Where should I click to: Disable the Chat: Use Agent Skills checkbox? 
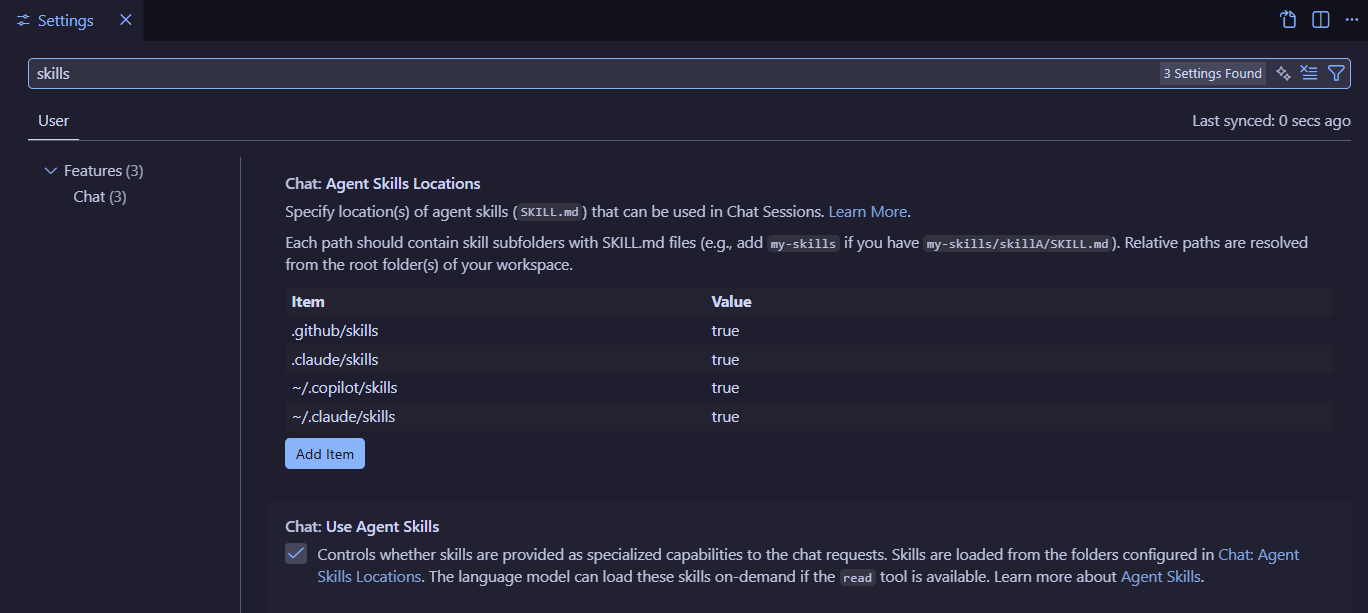click(296, 553)
